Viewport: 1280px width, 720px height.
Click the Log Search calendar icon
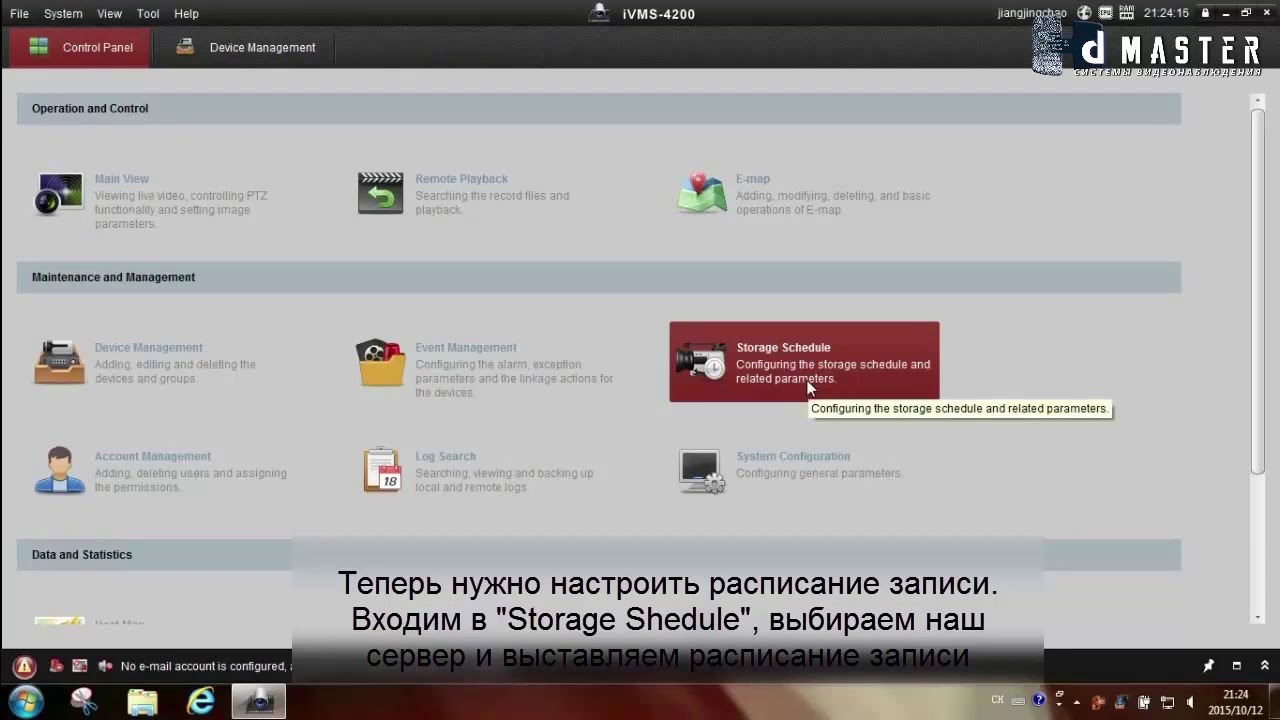(381, 470)
